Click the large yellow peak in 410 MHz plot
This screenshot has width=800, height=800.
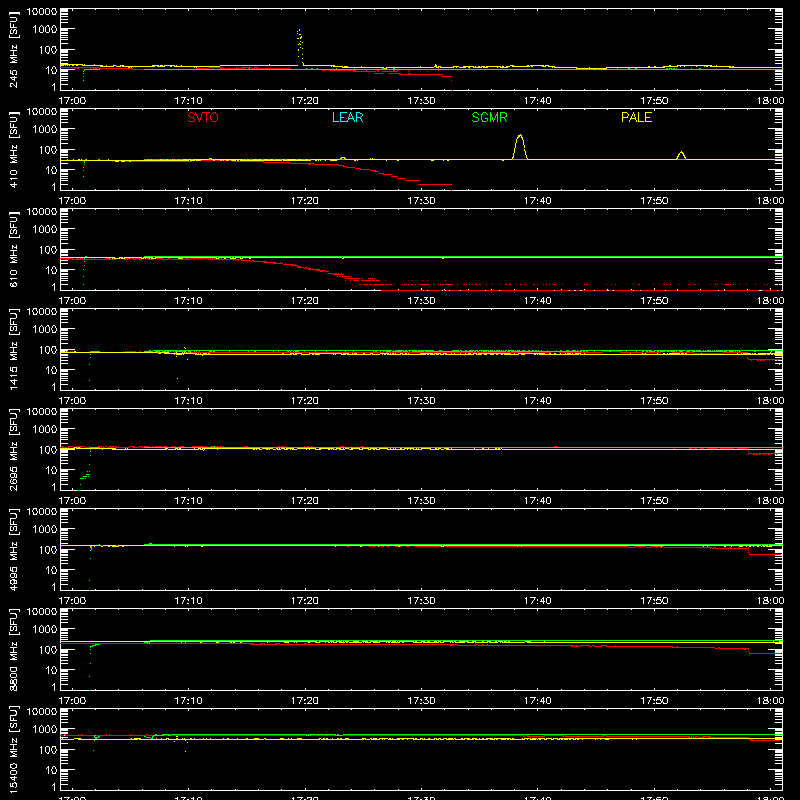(x=520, y=147)
